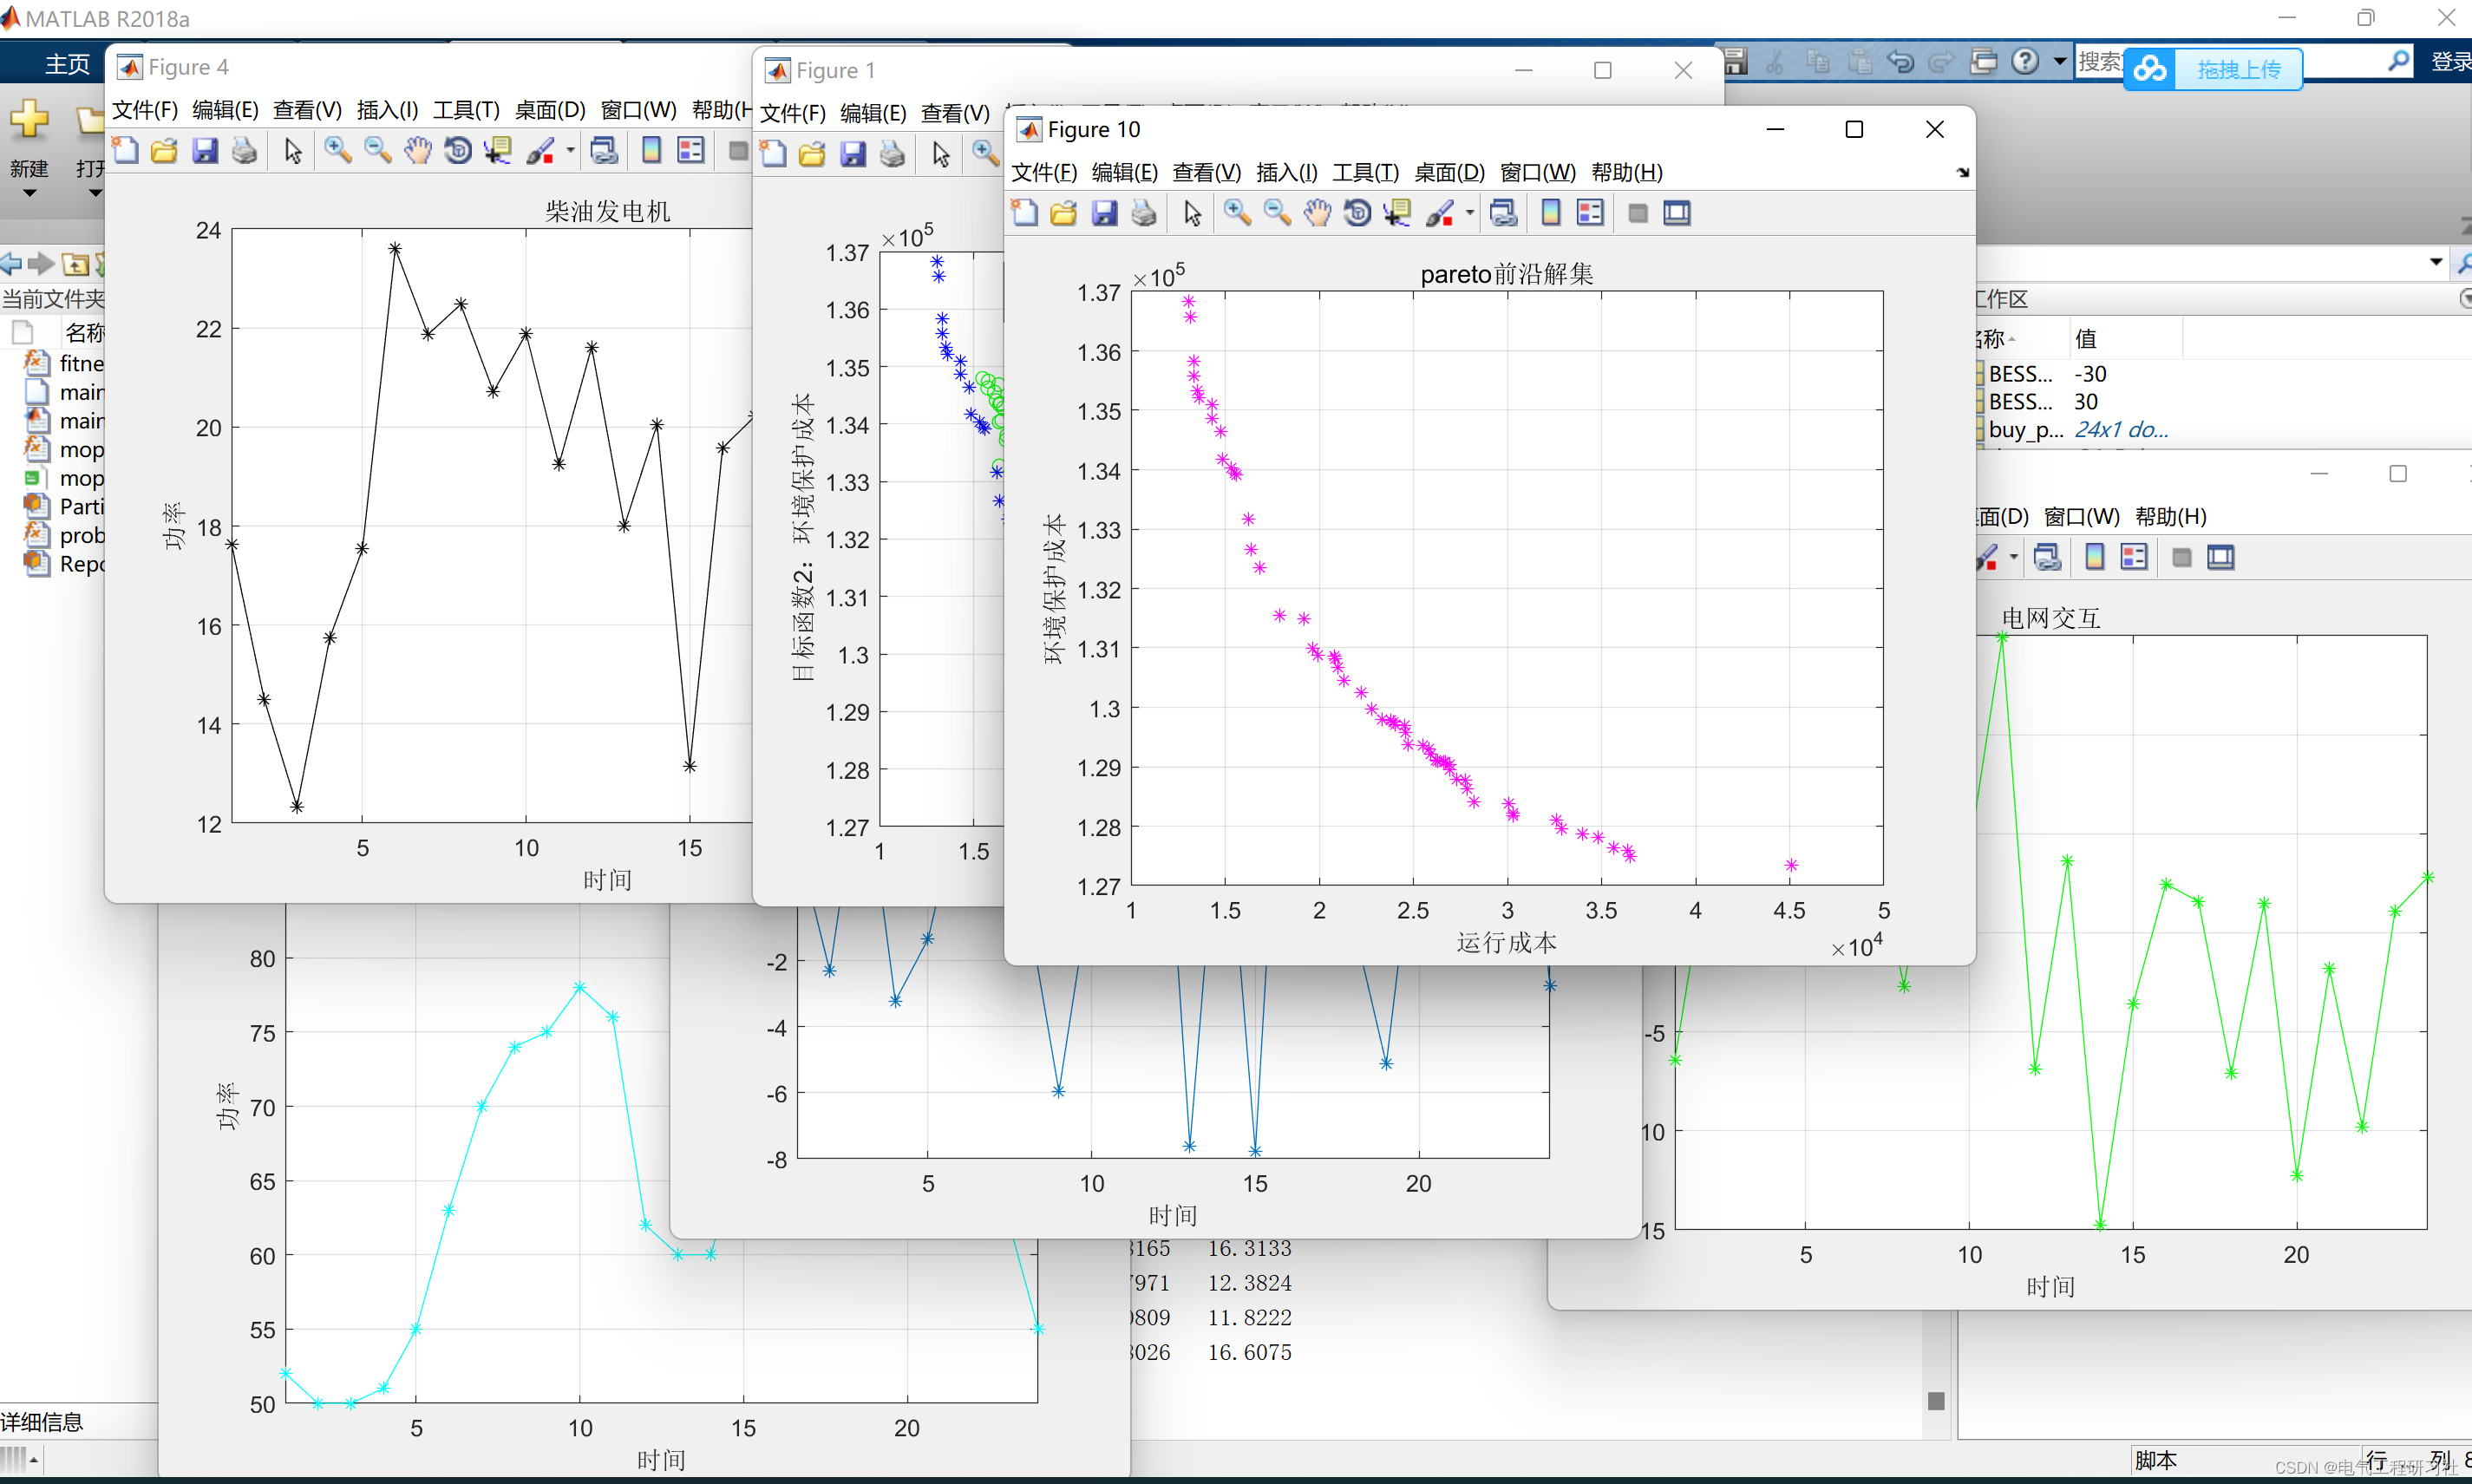2472x1484 pixels.
Task: Select Pan hand tool in Figure 10
Action: 1318,213
